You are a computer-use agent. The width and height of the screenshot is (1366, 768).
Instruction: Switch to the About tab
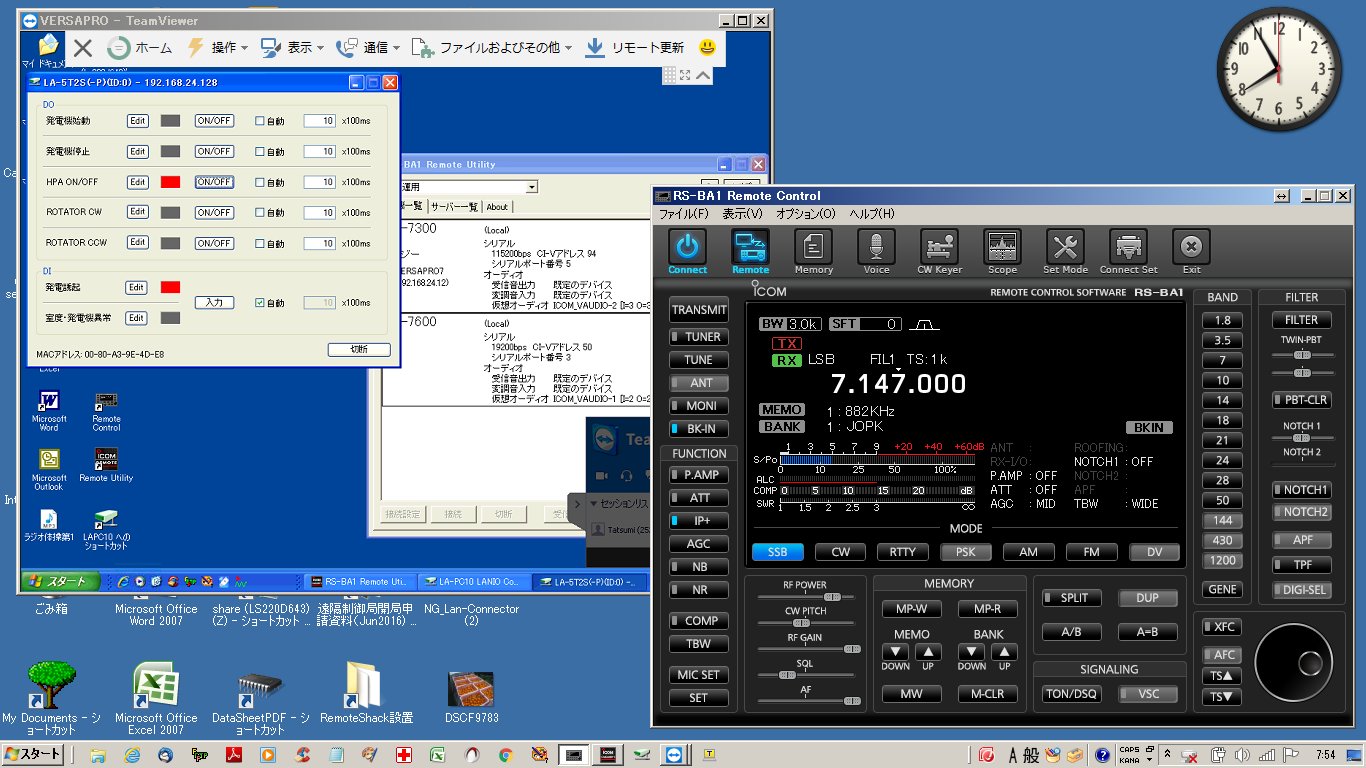pyautogui.click(x=496, y=207)
